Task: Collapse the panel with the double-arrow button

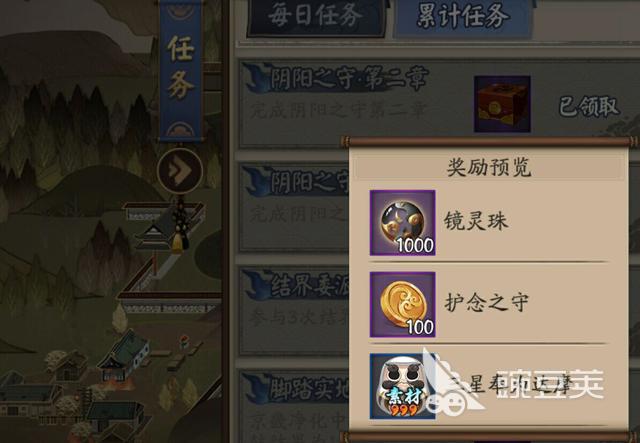Action: pyautogui.click(x=180, y=170)
